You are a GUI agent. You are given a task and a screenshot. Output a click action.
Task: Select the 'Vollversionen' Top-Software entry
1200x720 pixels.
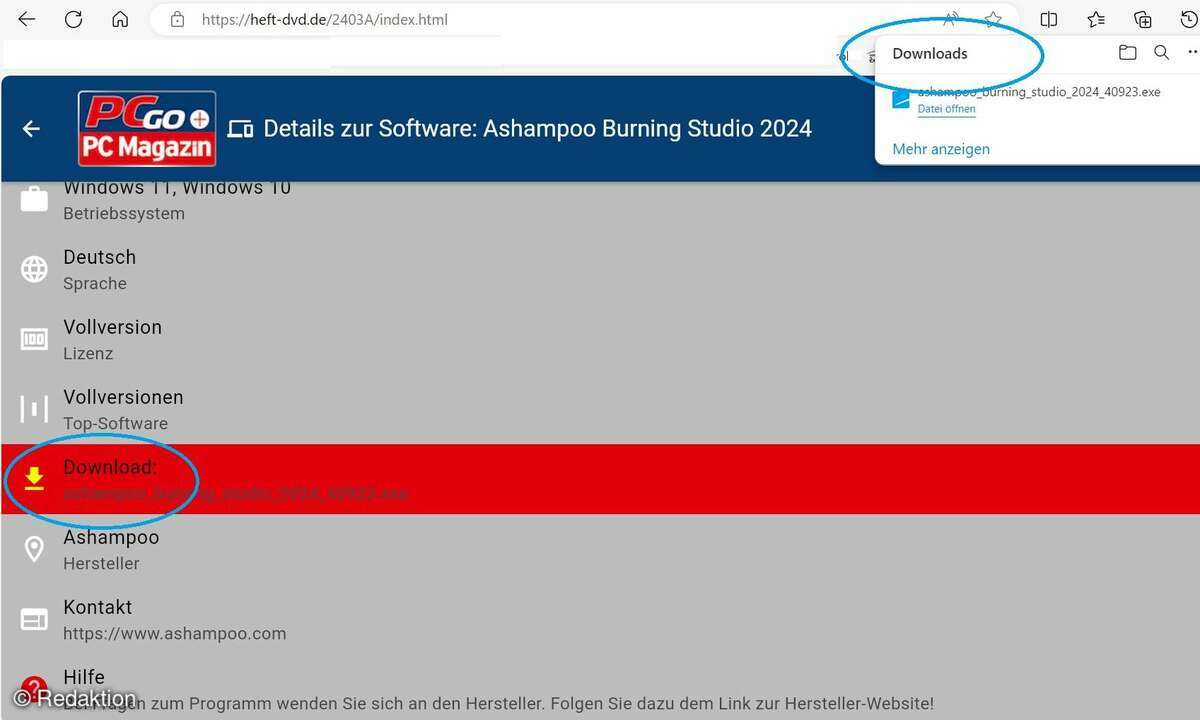pos(123,397)
